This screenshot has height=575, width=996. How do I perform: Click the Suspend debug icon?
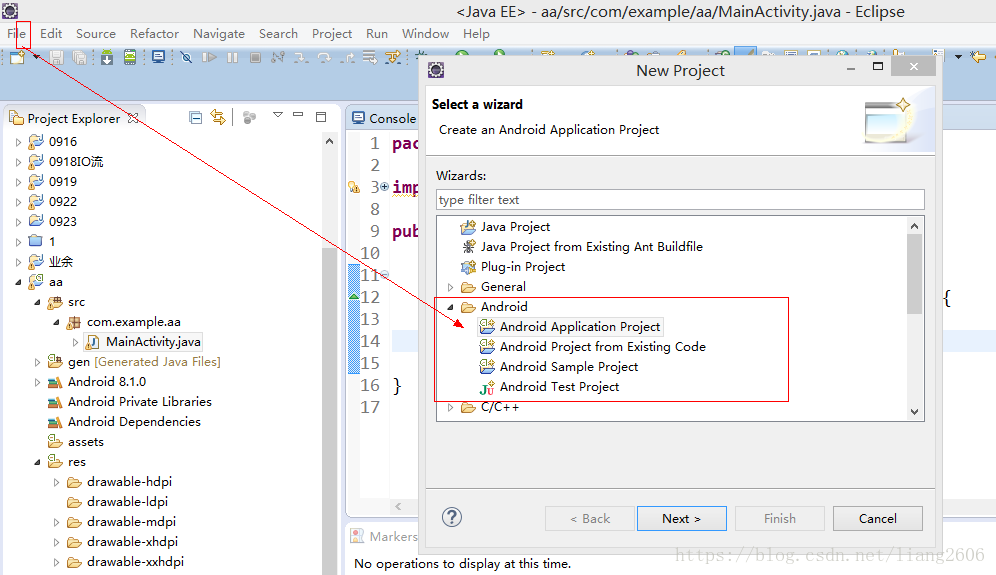tap(232, 58)
